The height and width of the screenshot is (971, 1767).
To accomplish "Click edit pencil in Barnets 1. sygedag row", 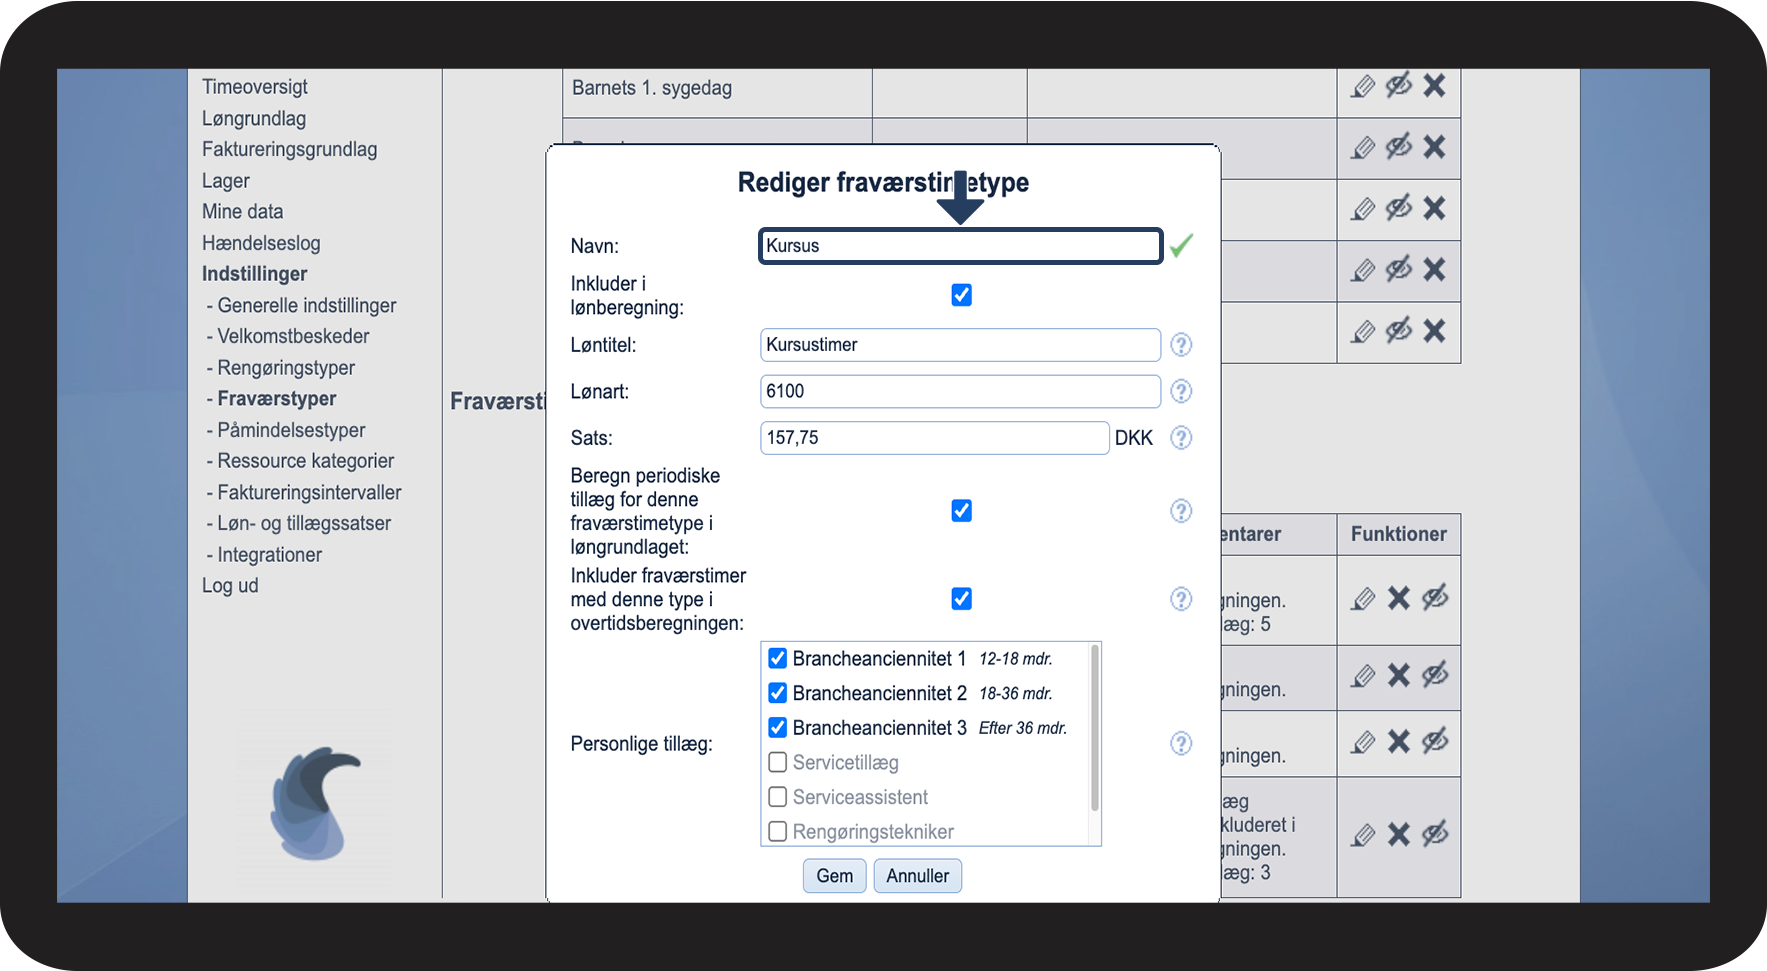I will 1363,87.
